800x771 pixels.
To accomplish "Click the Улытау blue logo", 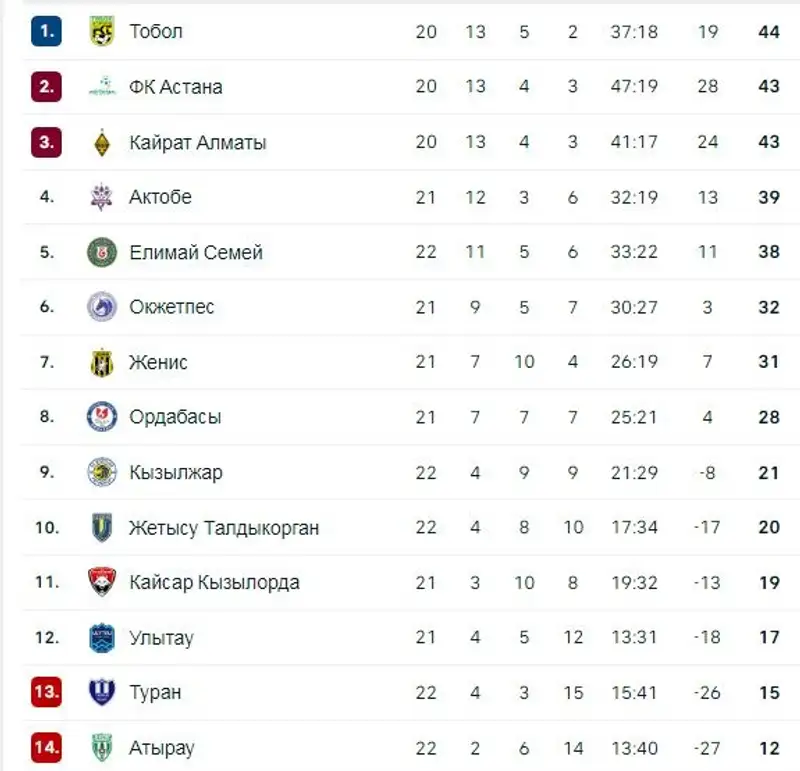I will pos(102,638).
